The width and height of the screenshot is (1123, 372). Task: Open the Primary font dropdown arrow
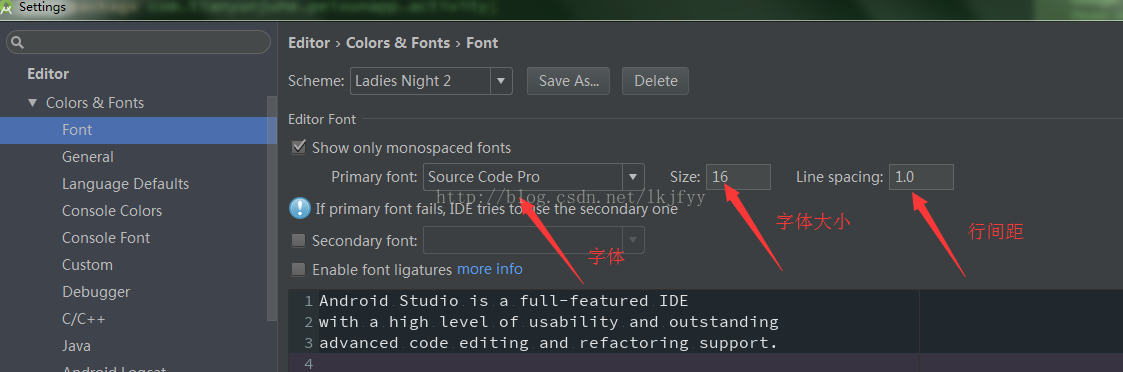click(x=633, y=177)
